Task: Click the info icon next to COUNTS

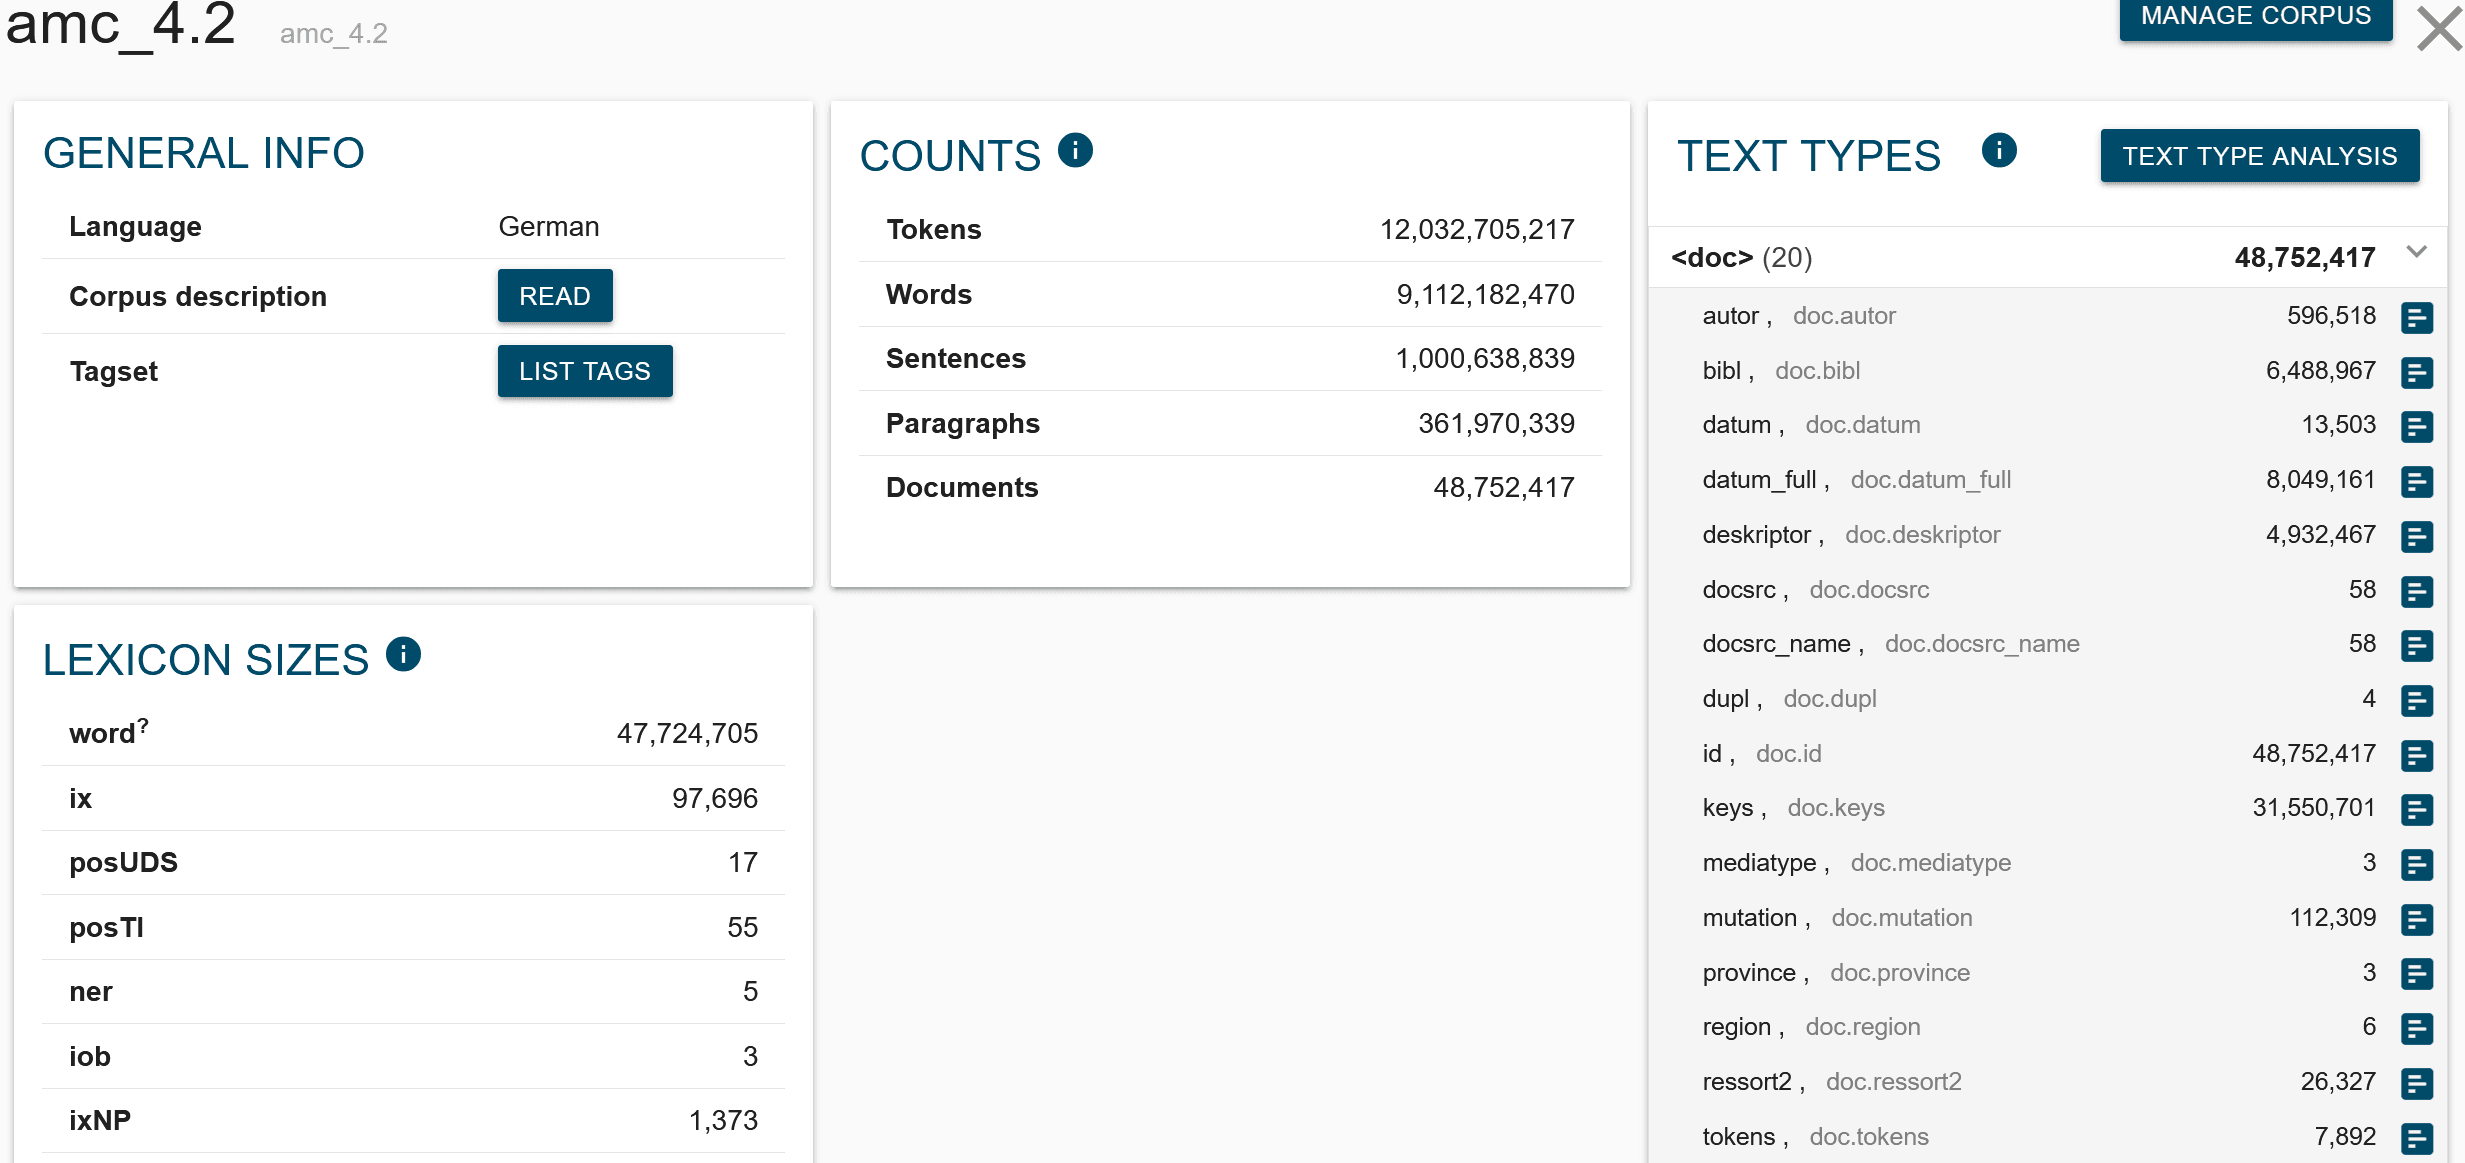Action: click(1075, 150)
